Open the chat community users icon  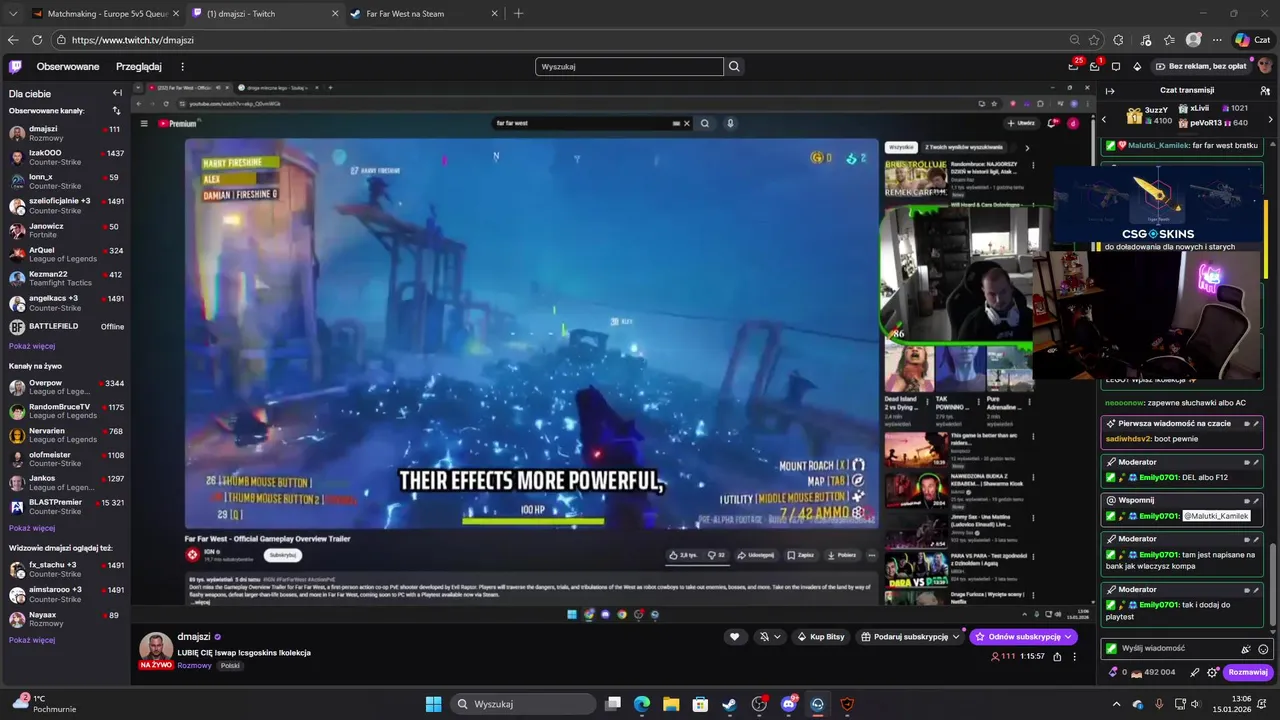pyautogui.click(x=1265, y=90)
